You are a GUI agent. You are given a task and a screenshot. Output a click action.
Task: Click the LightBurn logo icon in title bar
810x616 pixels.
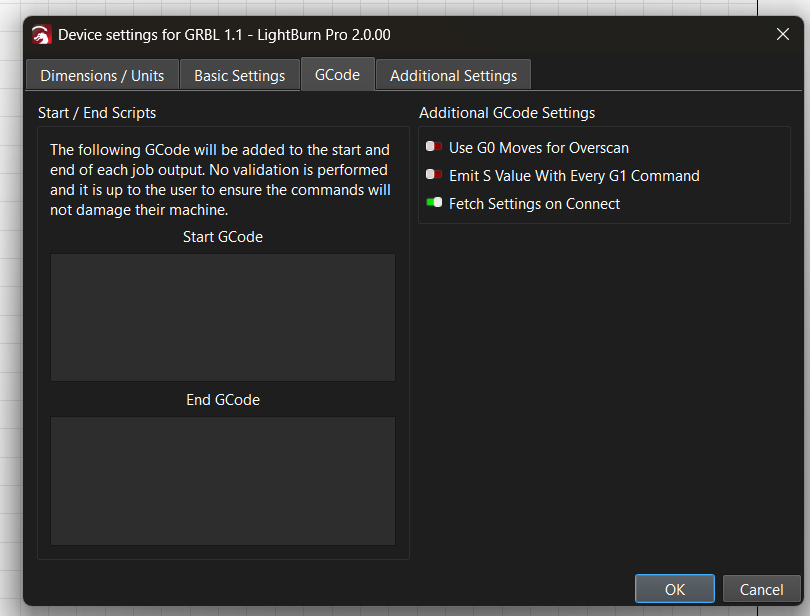pos(41,35)
